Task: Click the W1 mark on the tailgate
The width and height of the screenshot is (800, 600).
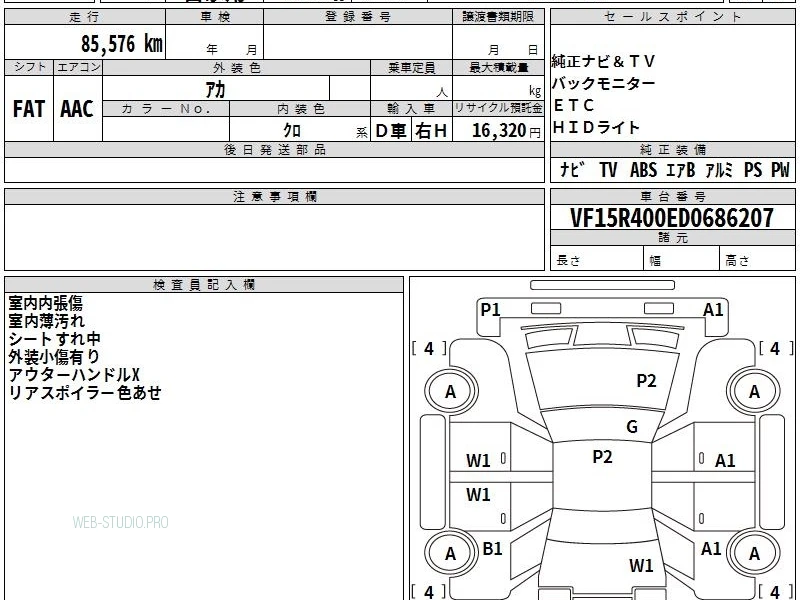Action: pyautogui.click(x=641, y=565)
